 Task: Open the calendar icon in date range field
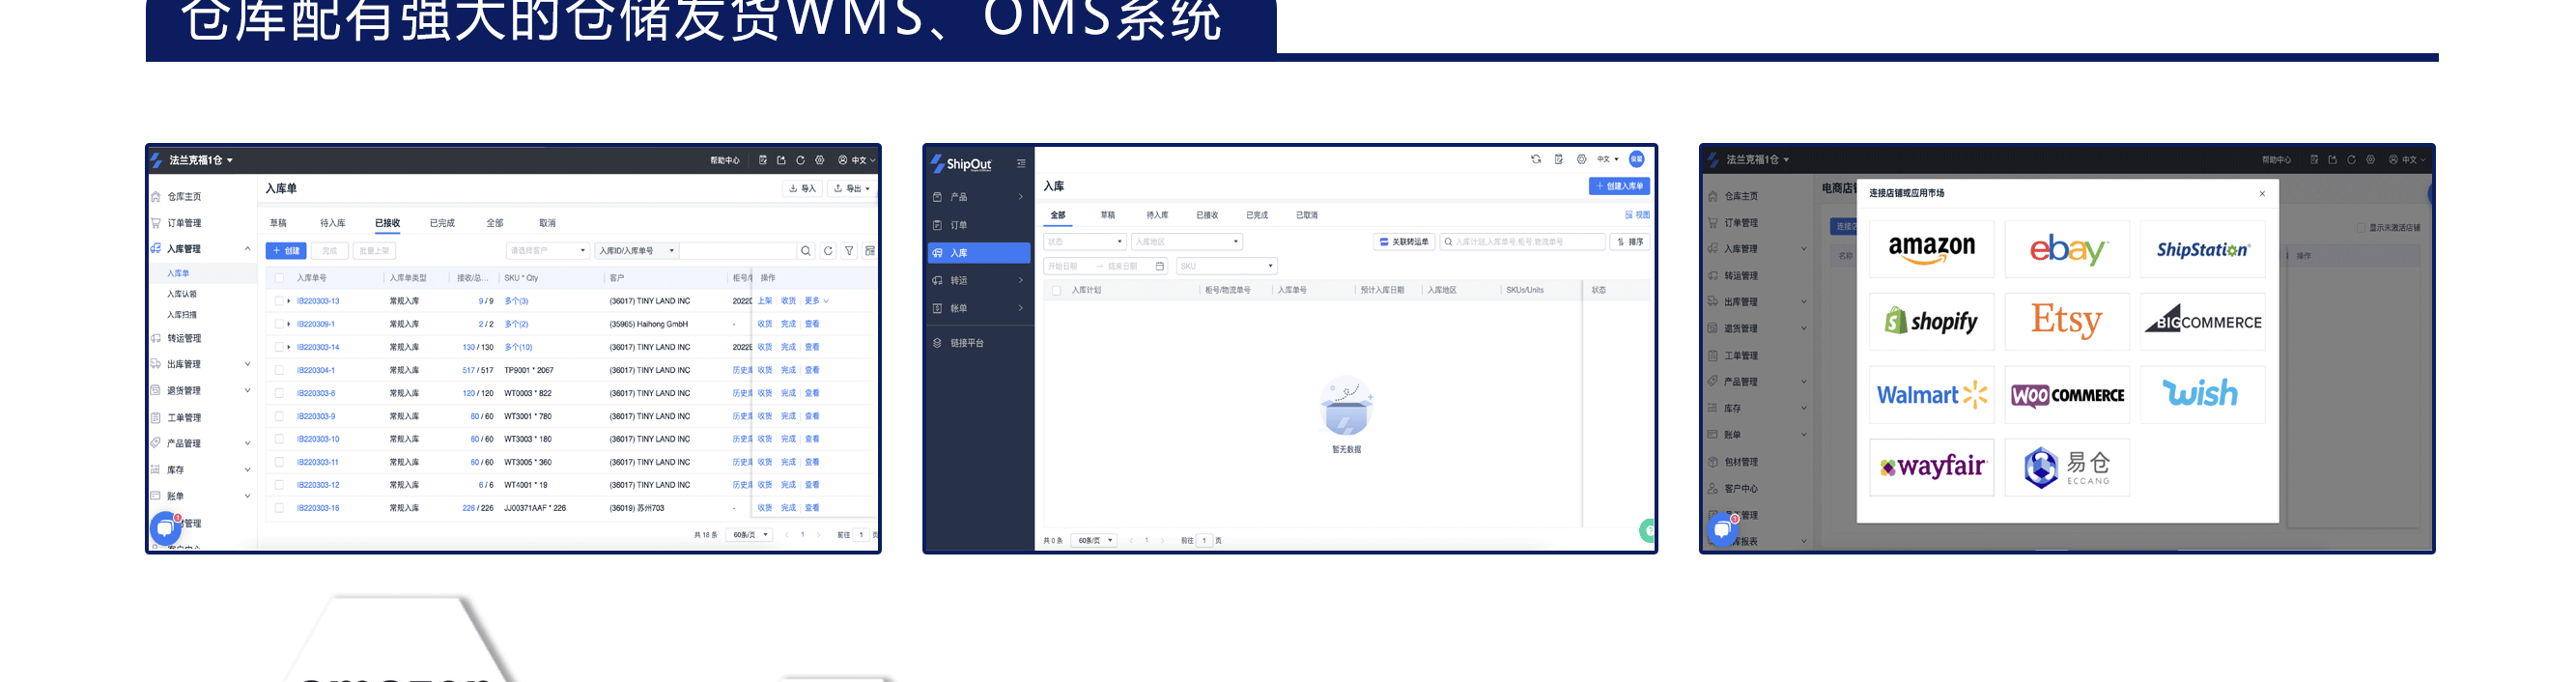1160,266
